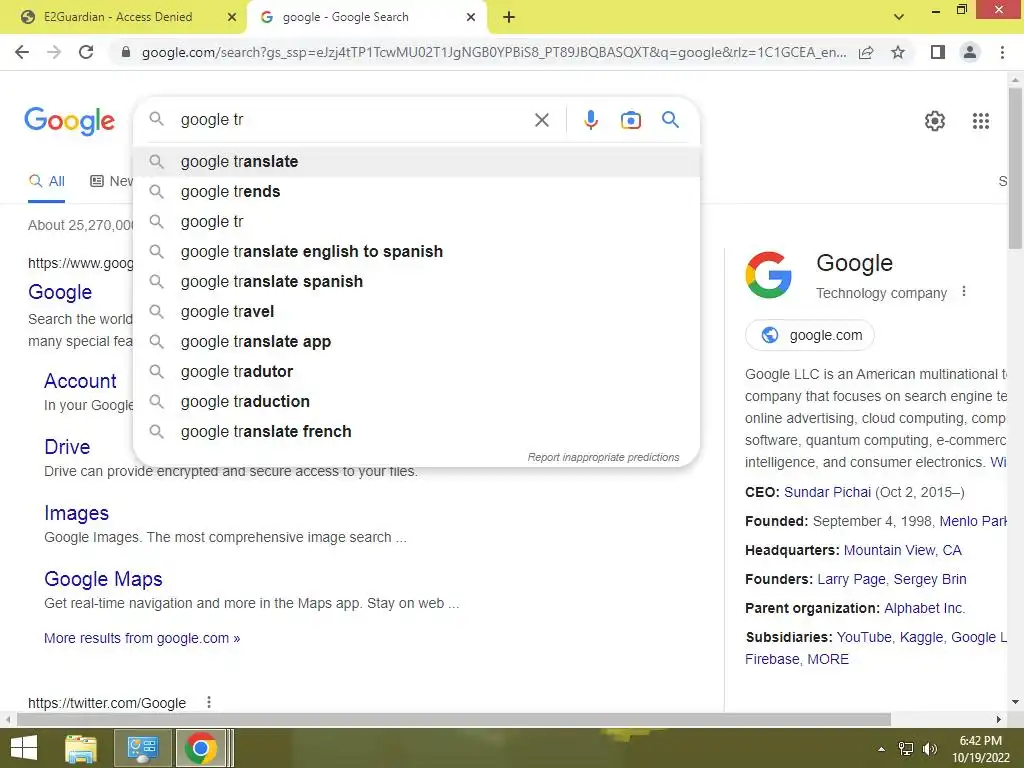Open the Mountain View, CA link
The width and height of the screenshot is (1024, 768).
click(903, 550)
